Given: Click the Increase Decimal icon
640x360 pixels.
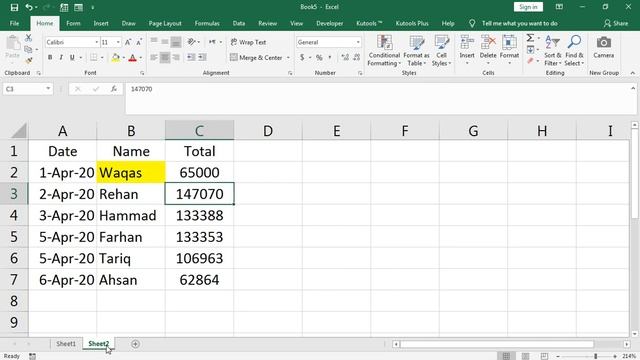Looking at the screenshot, I should (345, 58).
